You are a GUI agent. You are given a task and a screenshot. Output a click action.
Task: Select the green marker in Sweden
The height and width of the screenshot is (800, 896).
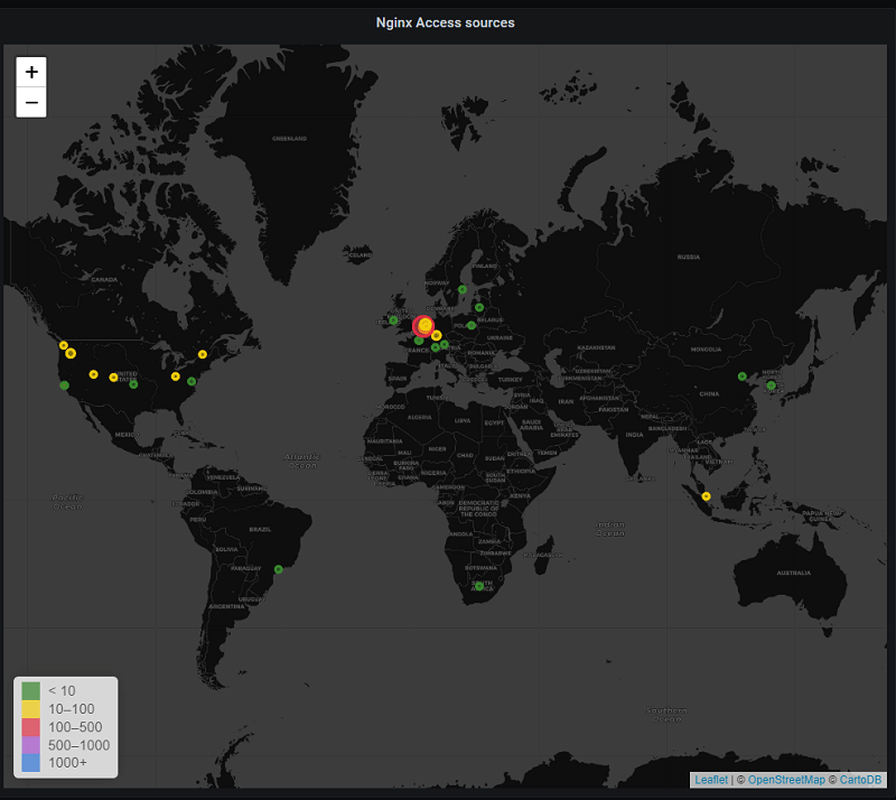point(462,290)
